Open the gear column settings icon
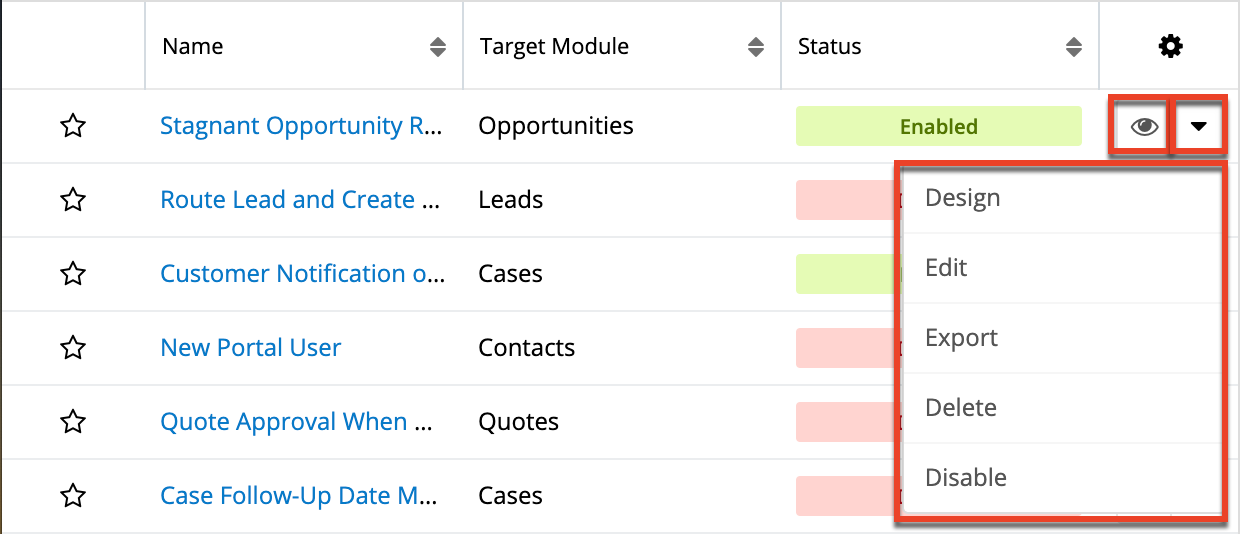This screenshot has height=534, width=1240. (1170, 46)
